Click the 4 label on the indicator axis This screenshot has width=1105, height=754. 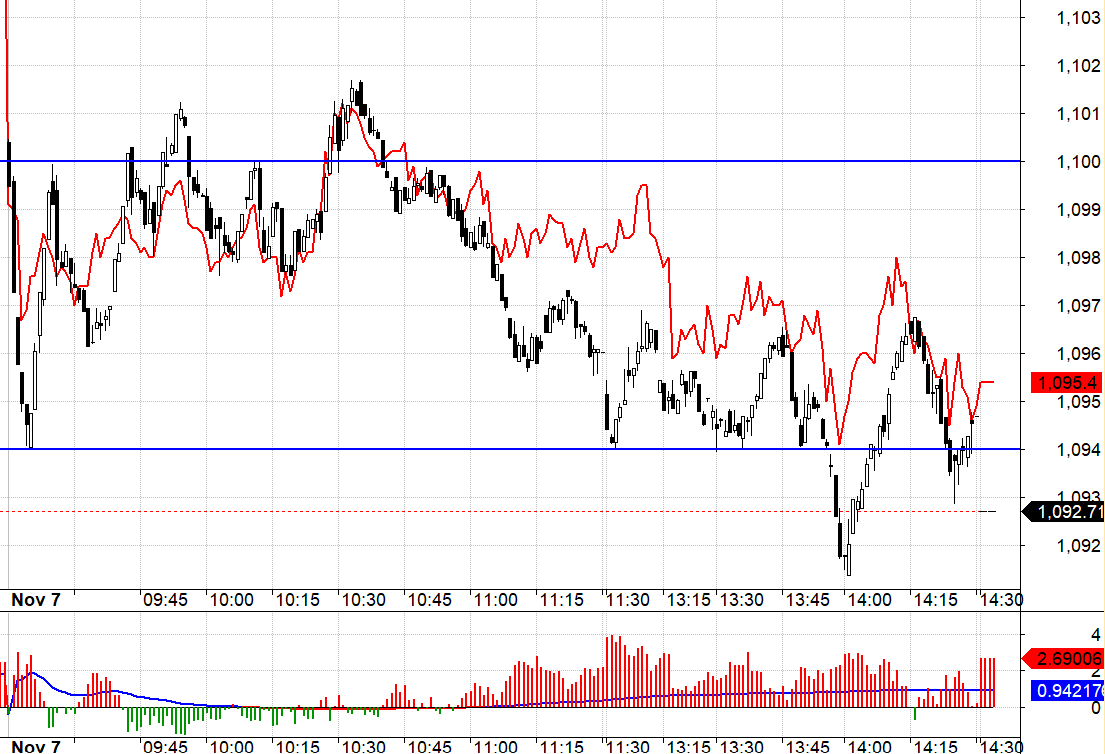pos(1096,635)
